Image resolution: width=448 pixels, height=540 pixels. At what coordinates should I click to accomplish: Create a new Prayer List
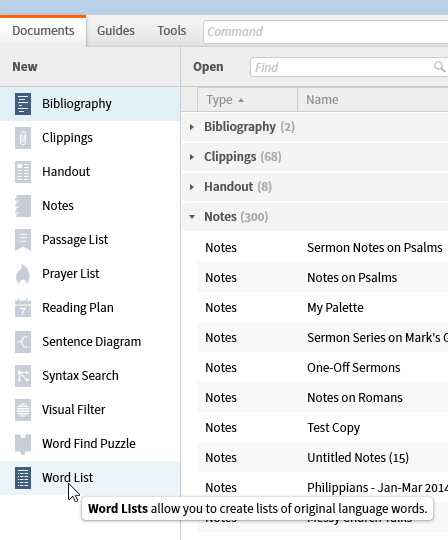[x=90, y=274]
